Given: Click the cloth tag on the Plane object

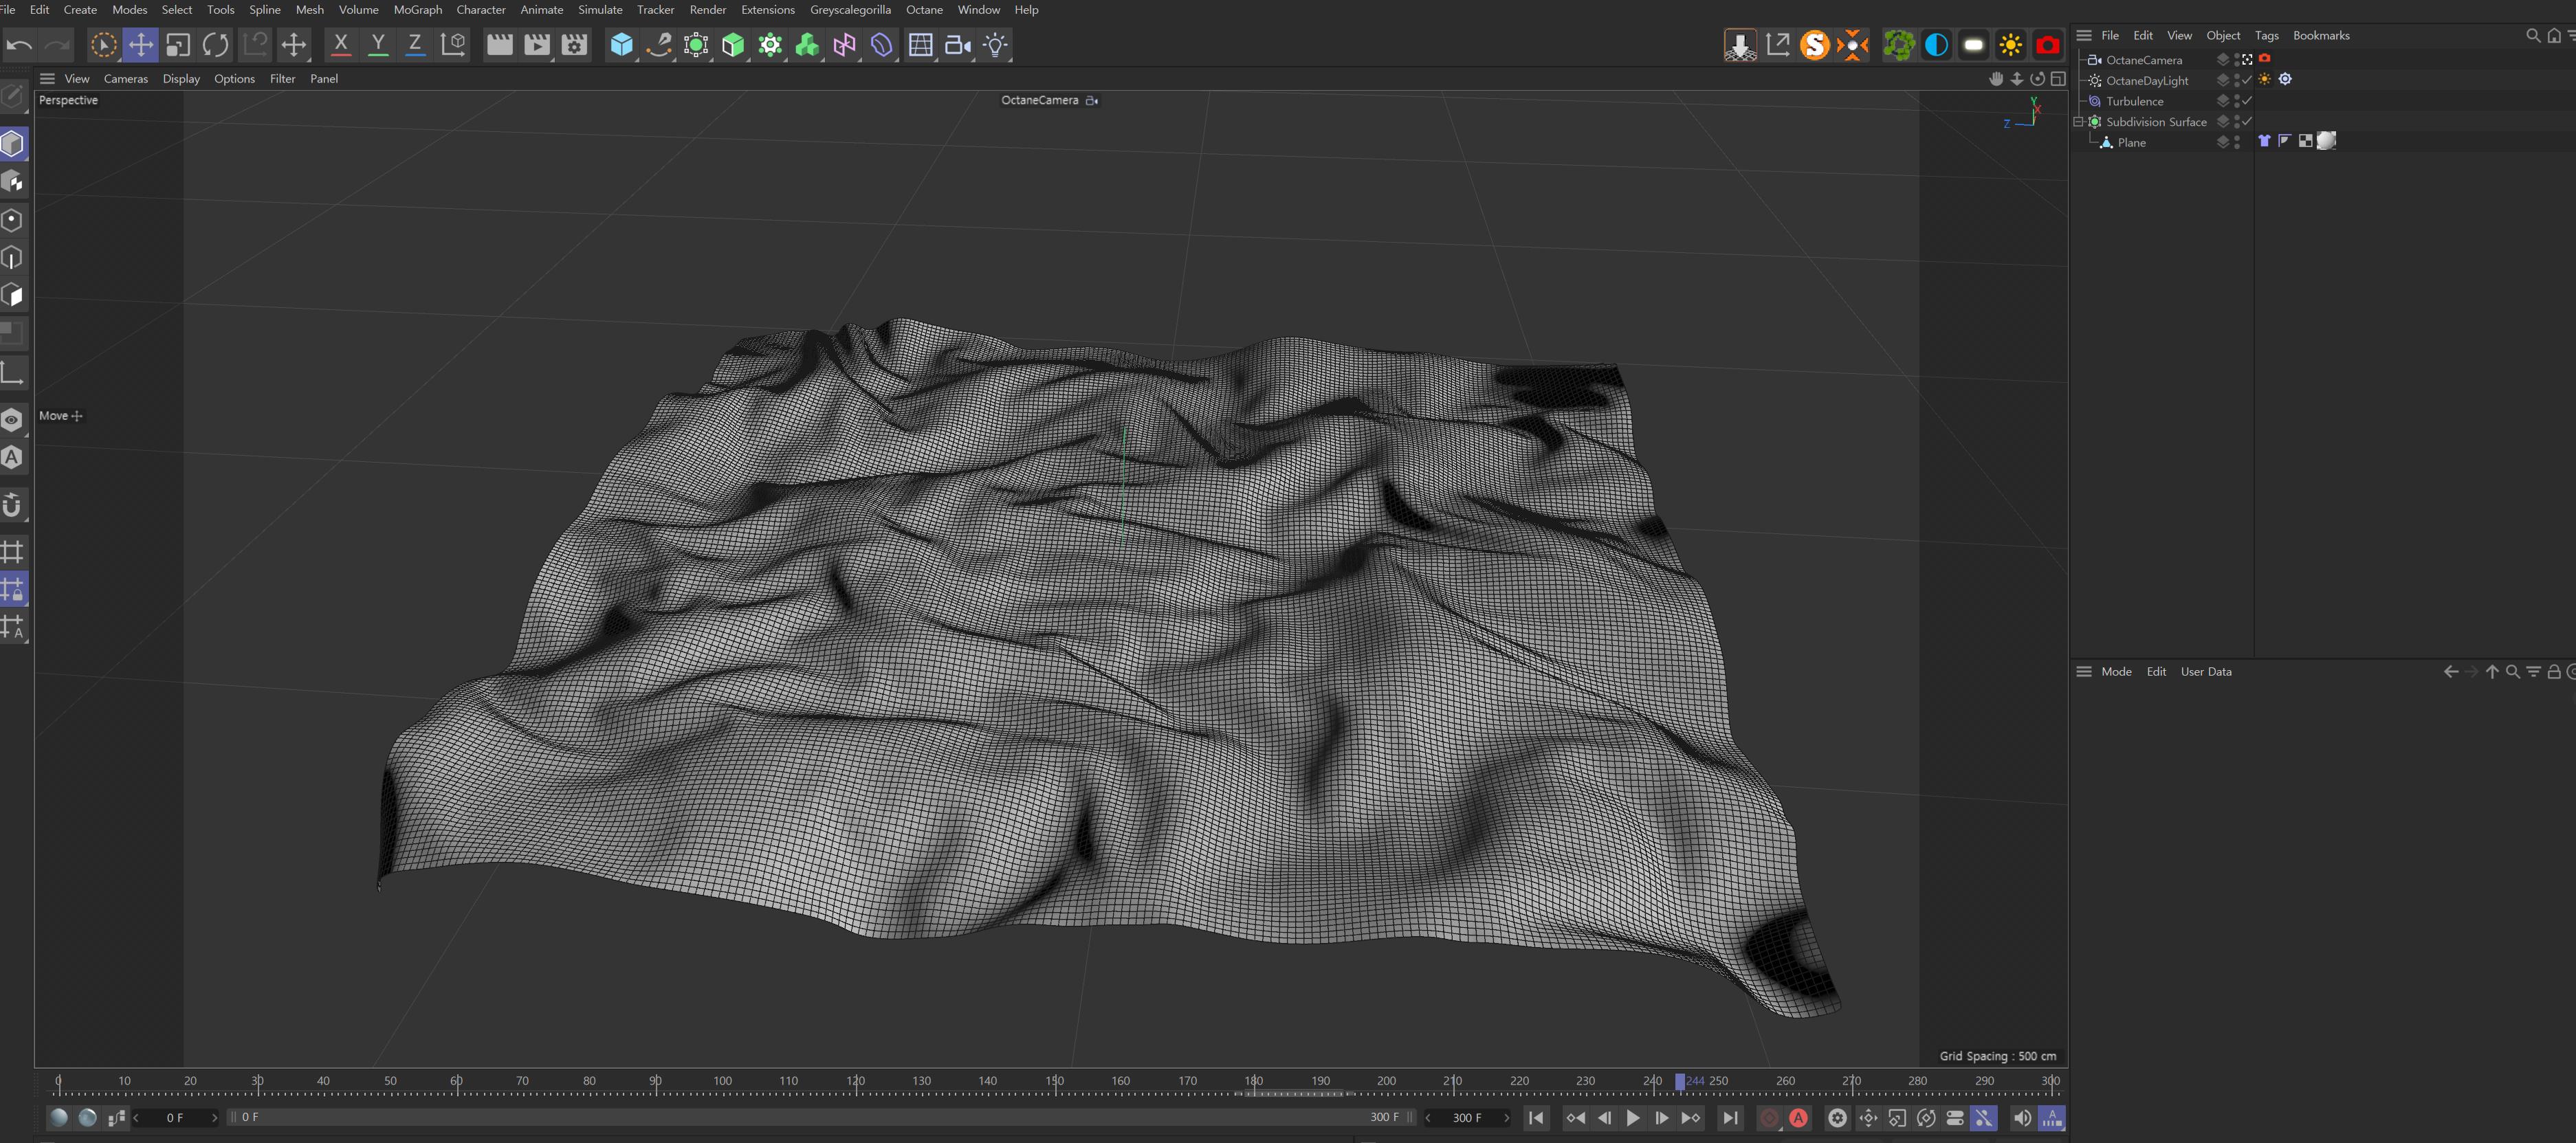Looking at the screenshot, I should click(x=2265, y=141).
